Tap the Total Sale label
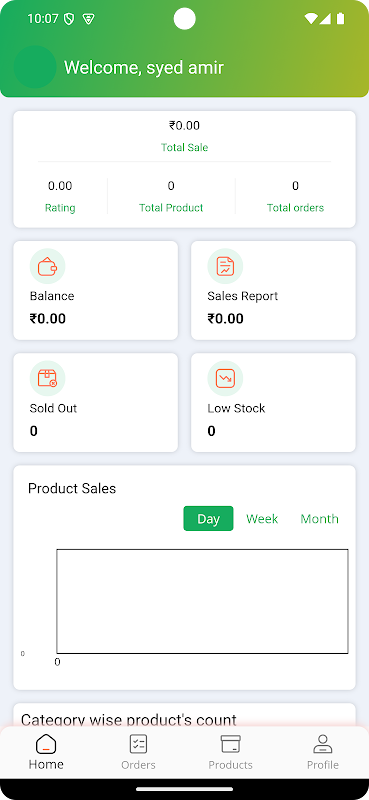Image resolution: width=369 pixels, height=800 pixels. point(184,147)
